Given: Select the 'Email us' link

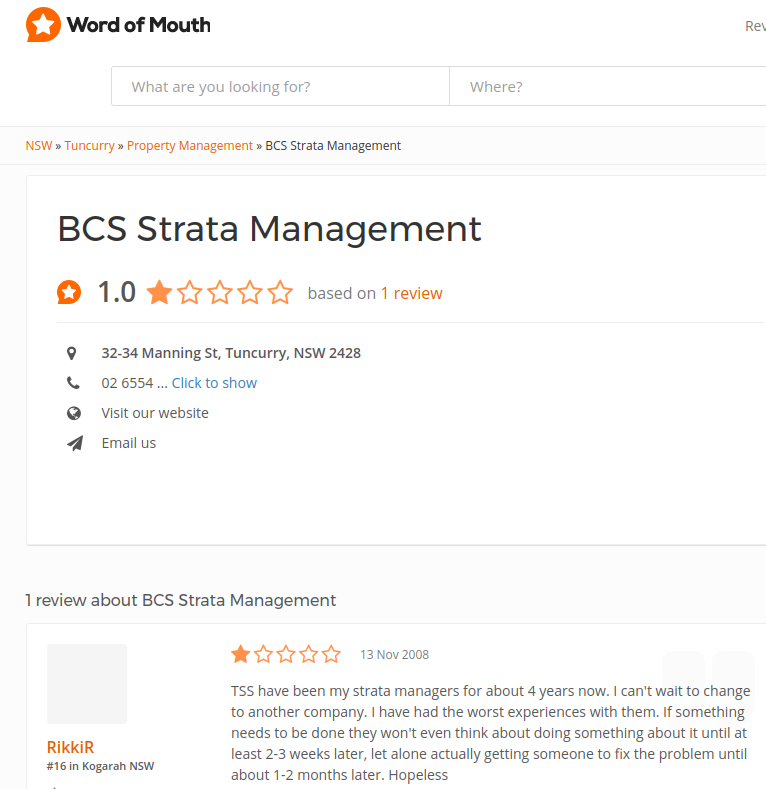Looking at the screenshot, I should pos(129,443).
